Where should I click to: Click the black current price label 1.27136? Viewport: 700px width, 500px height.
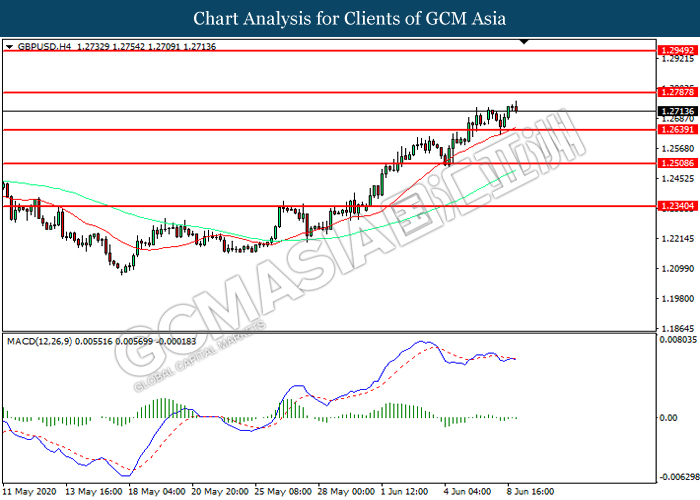tap(677, 111)
